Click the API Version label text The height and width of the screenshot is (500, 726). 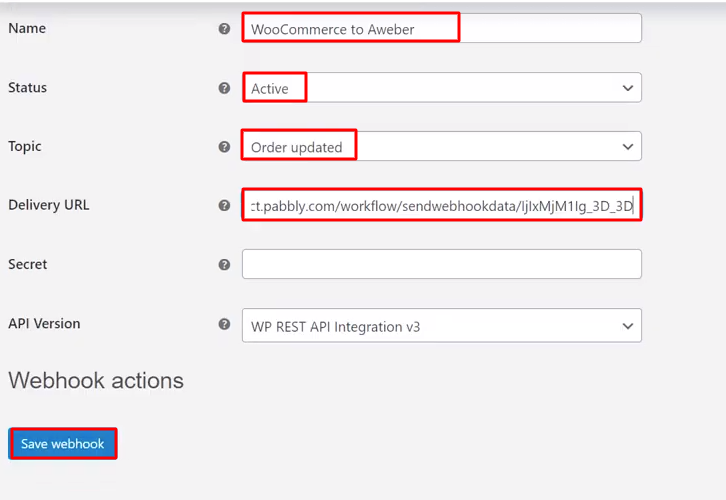(44, 323)
